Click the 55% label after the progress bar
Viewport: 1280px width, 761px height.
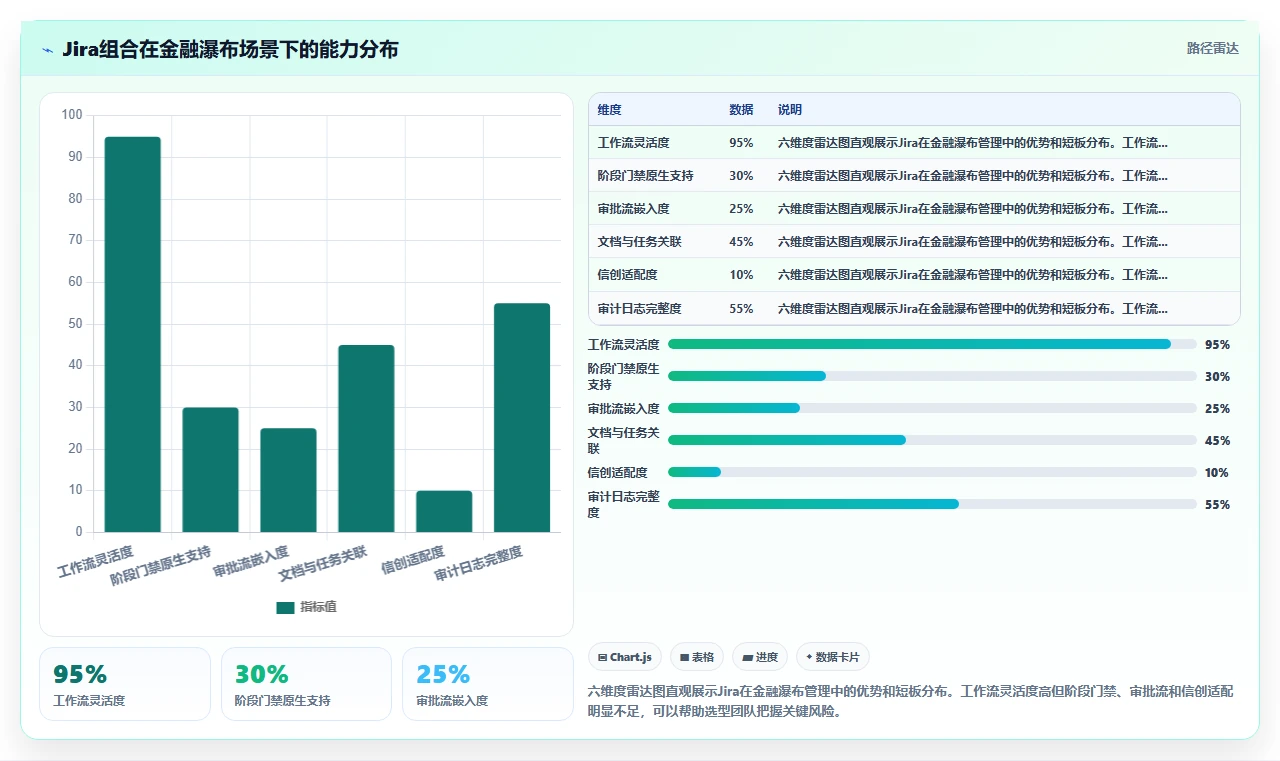[1217, 505]
